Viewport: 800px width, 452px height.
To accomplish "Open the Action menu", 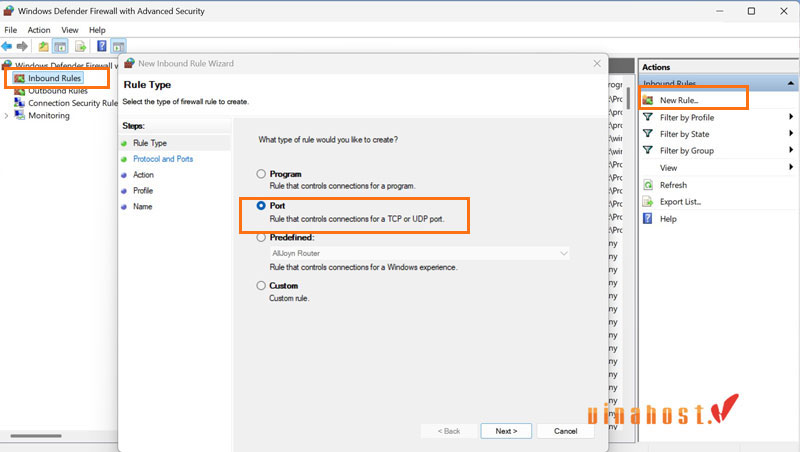I will [39, 30].
